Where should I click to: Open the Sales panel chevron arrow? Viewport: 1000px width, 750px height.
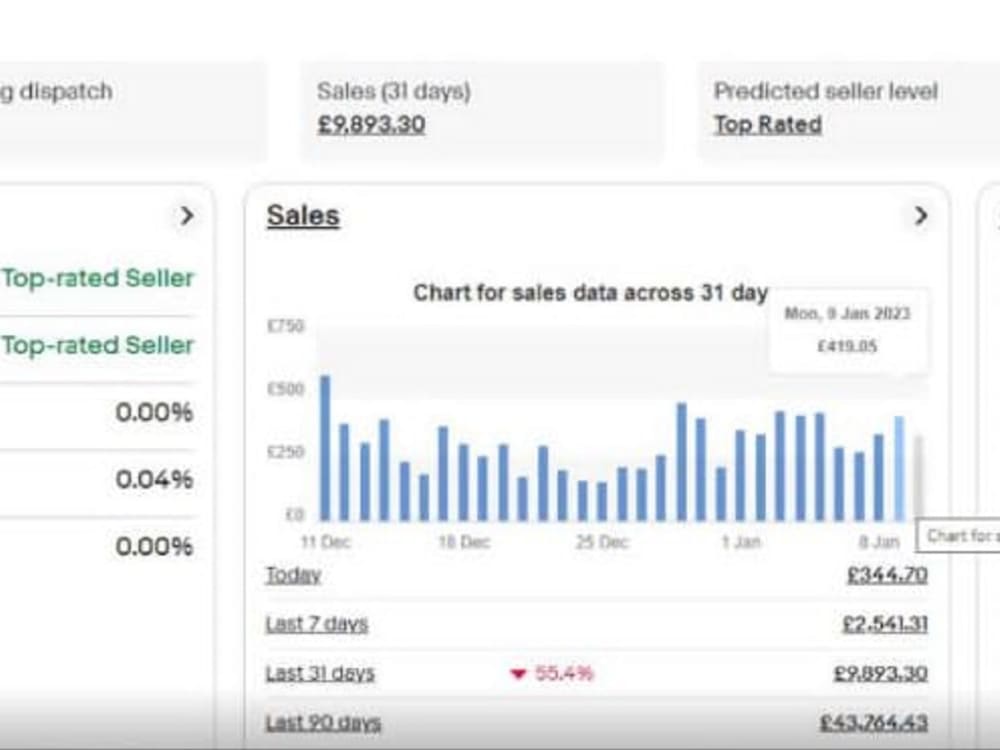[920, 216]
